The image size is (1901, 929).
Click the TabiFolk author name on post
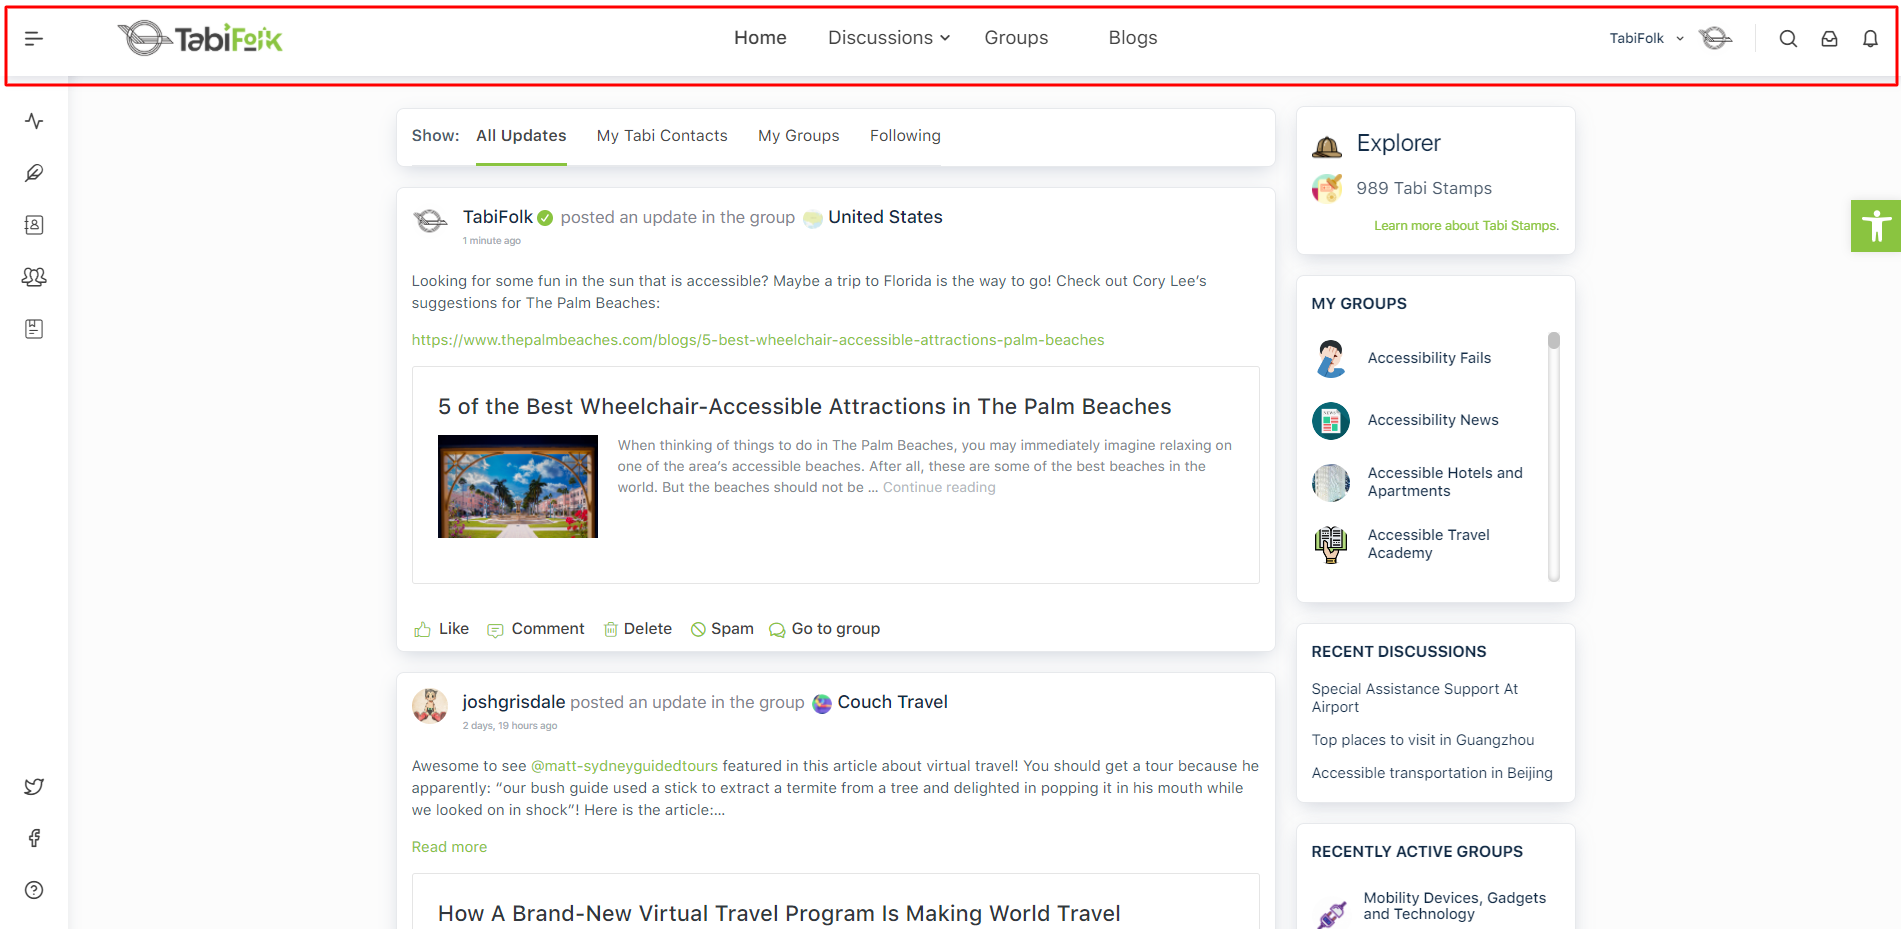498,217
